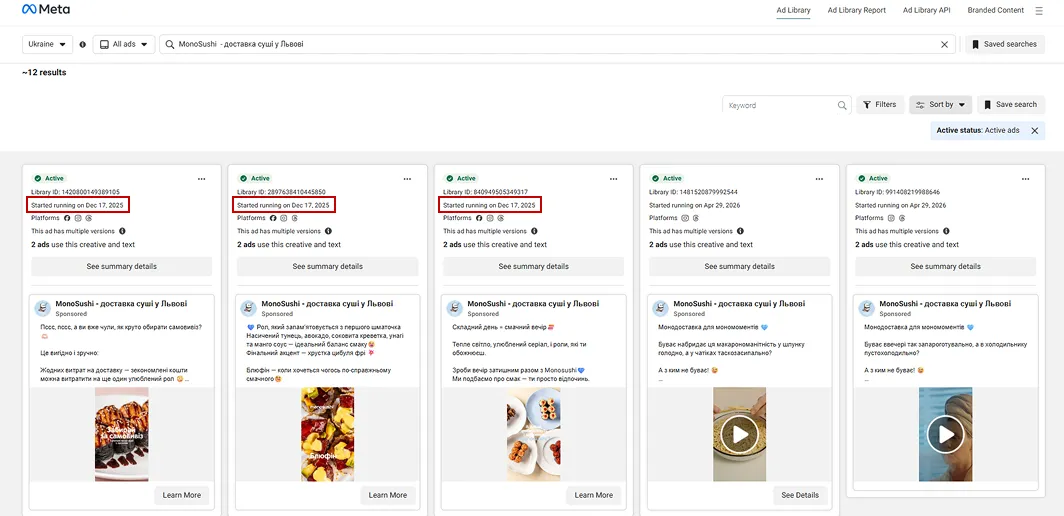
Task: Click the Instagram platform icon on ad 1481520879992544
Action: [685, 218]
